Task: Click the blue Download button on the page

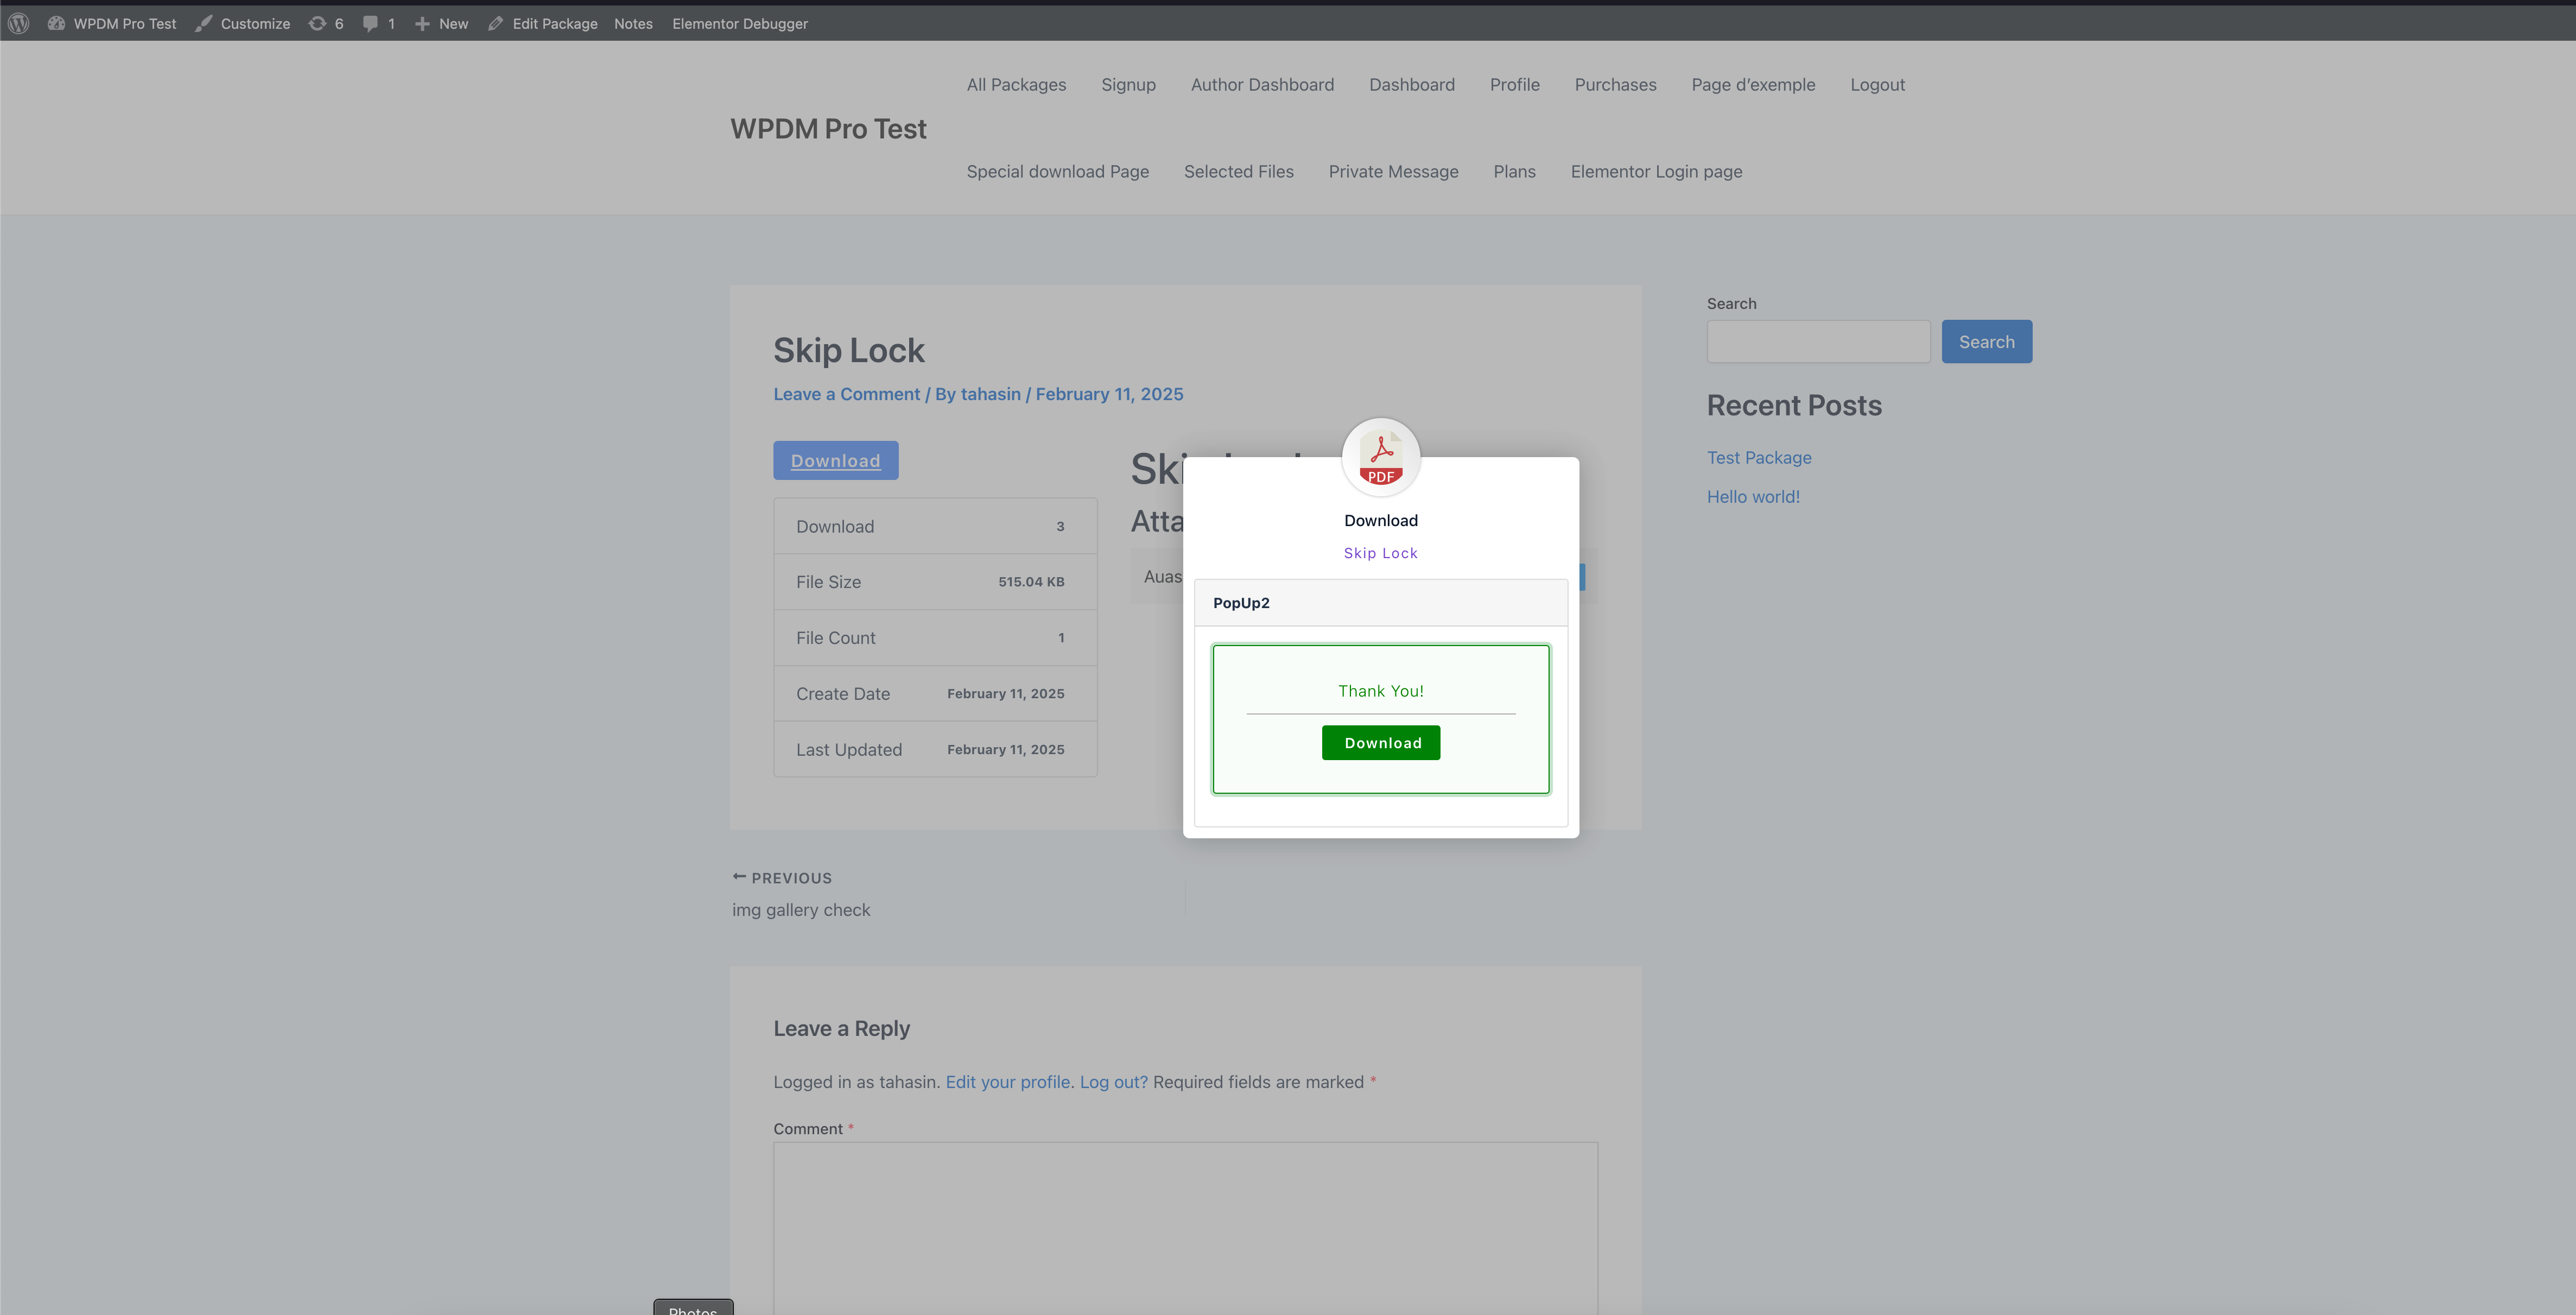Action: tap(835, 460)
